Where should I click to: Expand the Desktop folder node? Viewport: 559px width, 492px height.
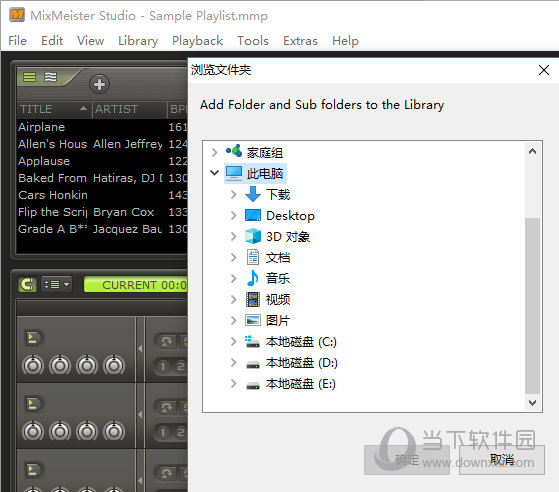click(234, 216)
